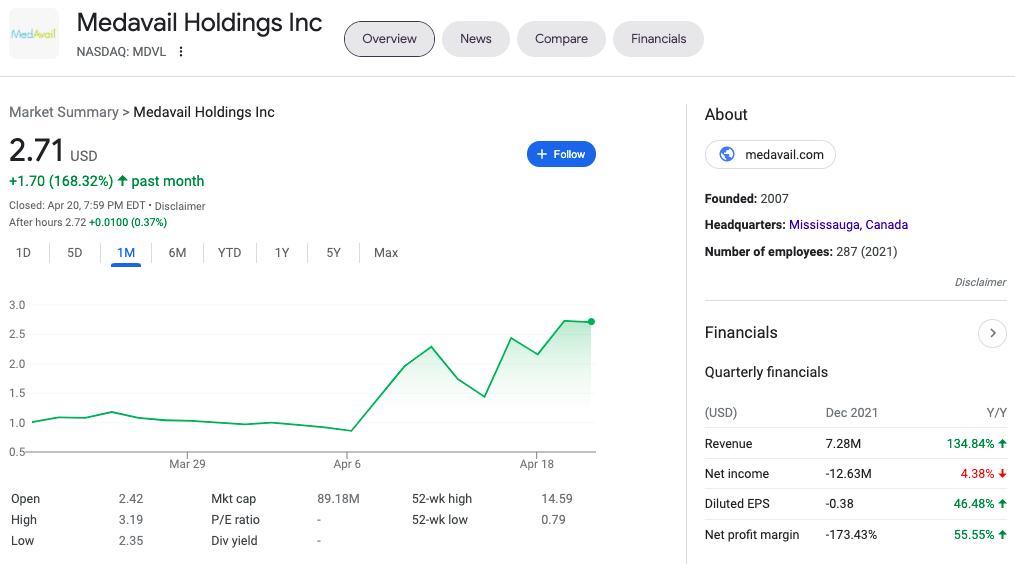Select the Max chart range

pos(386,253)
